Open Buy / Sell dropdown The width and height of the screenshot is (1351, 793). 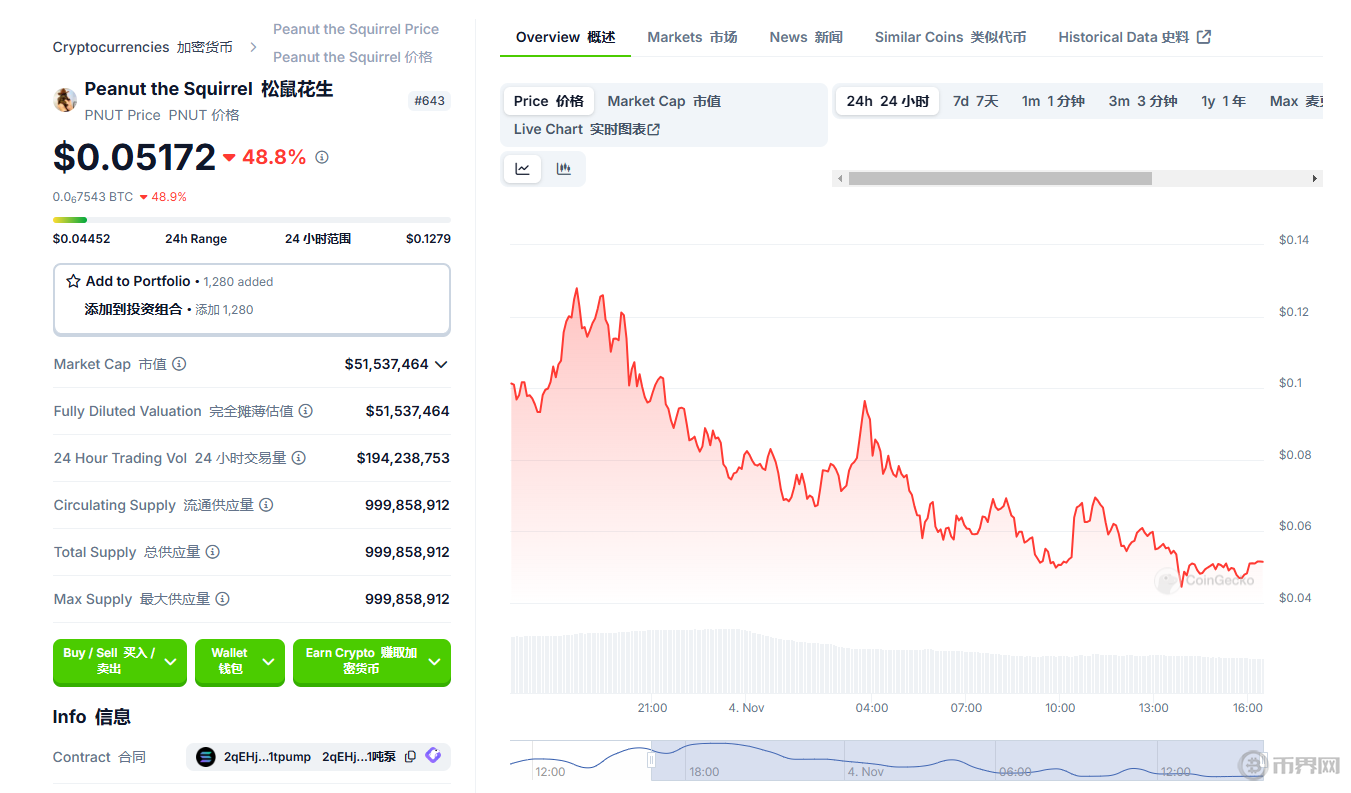(x=120, y=662)
